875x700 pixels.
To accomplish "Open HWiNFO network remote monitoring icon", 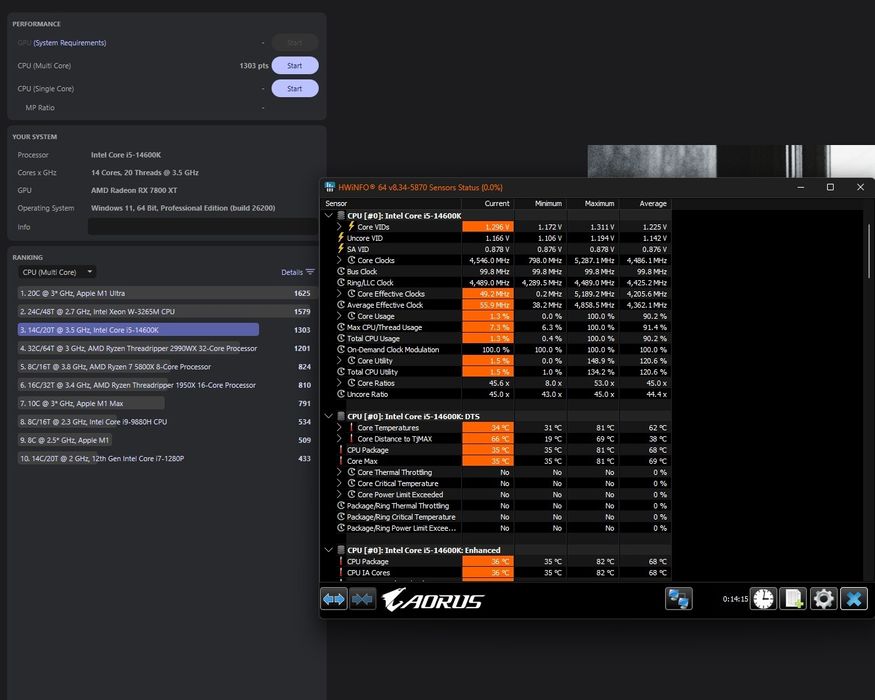I will tap(679, 599).
